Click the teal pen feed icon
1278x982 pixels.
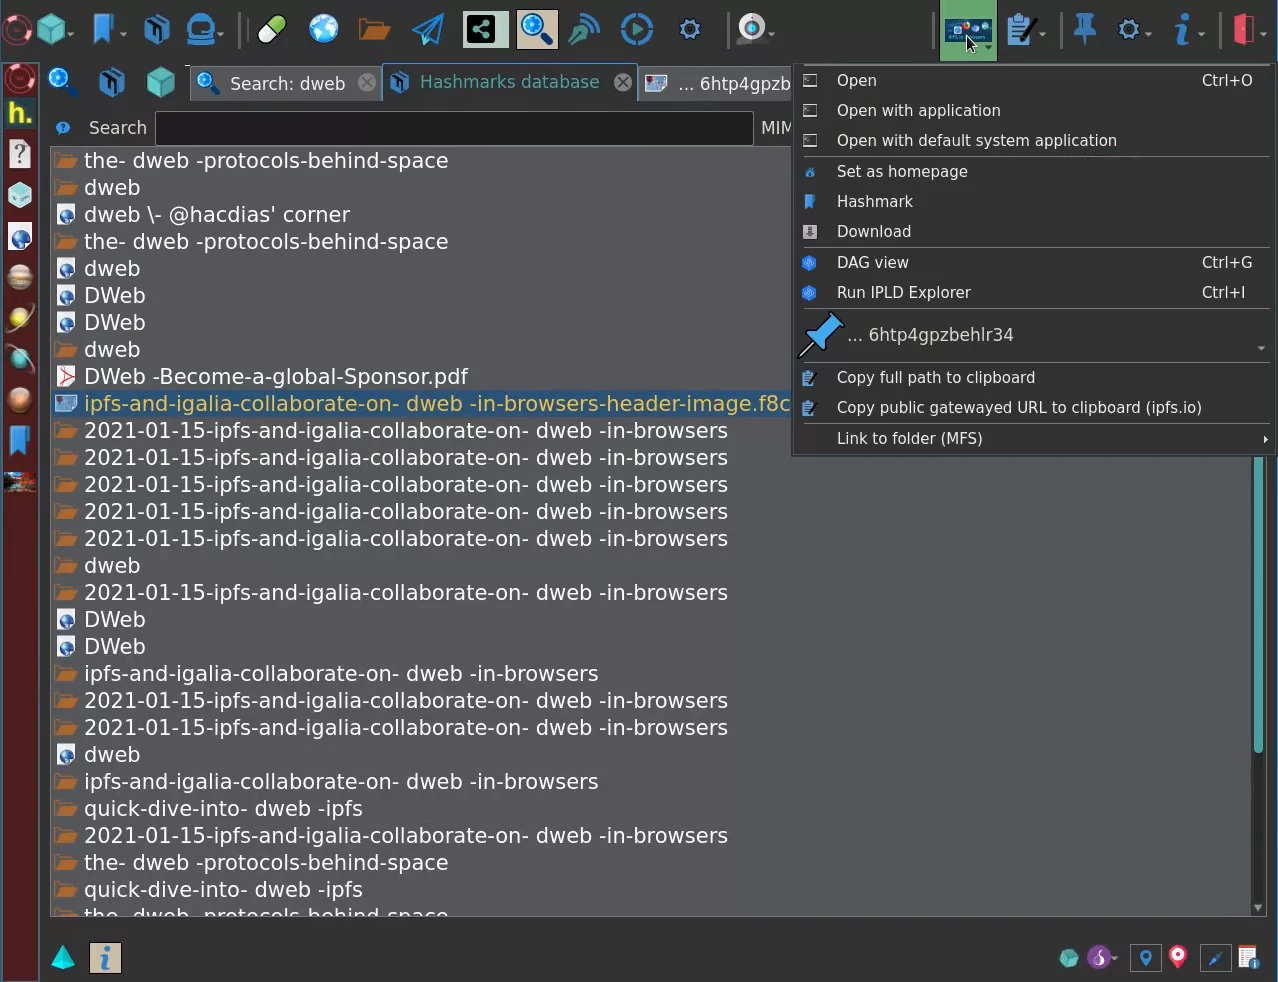click(584, 30)
